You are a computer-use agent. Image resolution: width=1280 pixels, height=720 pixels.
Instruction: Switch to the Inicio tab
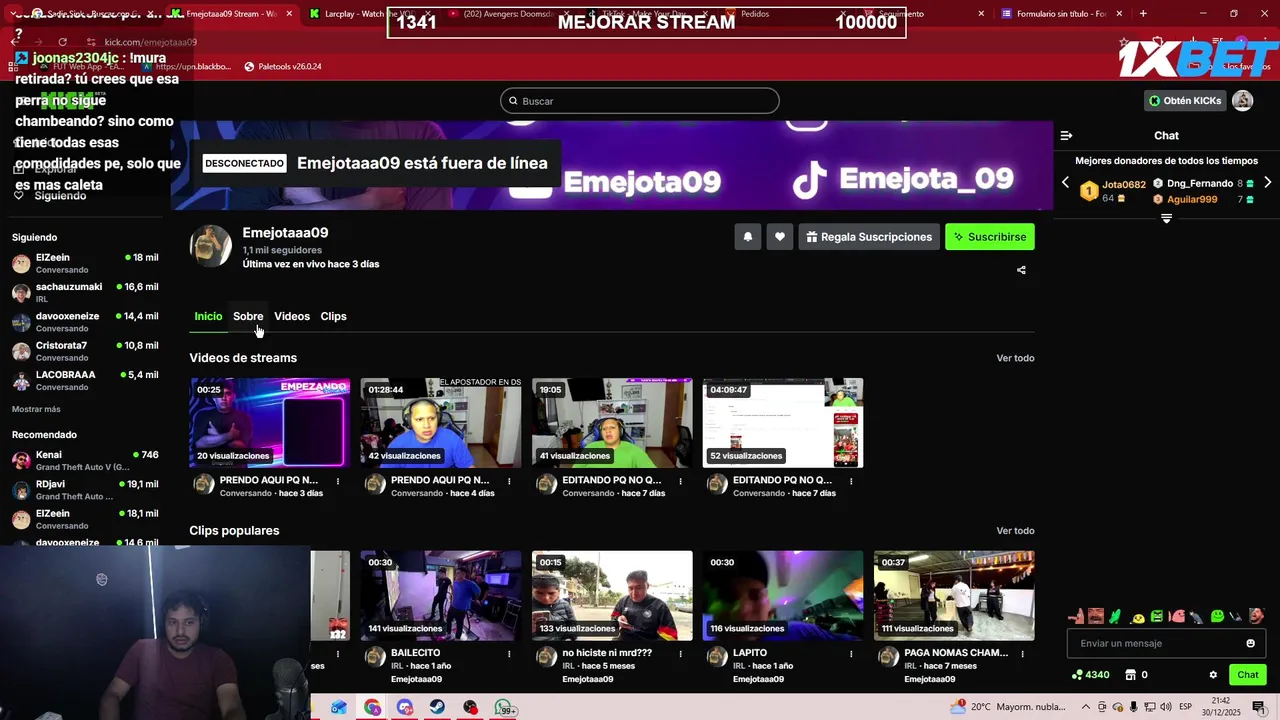tap(208, 316)
